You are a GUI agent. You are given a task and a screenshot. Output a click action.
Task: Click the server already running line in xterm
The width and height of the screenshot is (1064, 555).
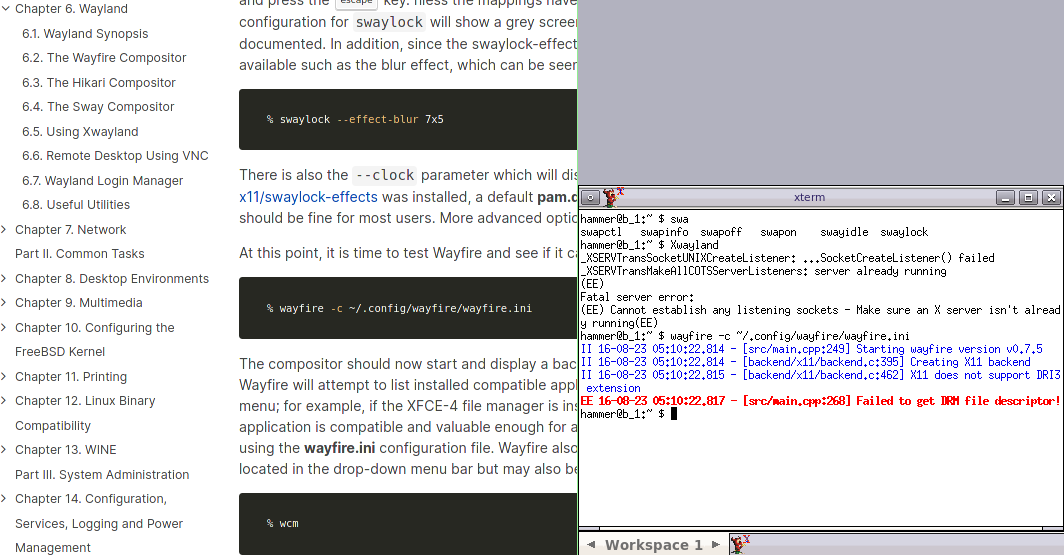click(763, 271)
